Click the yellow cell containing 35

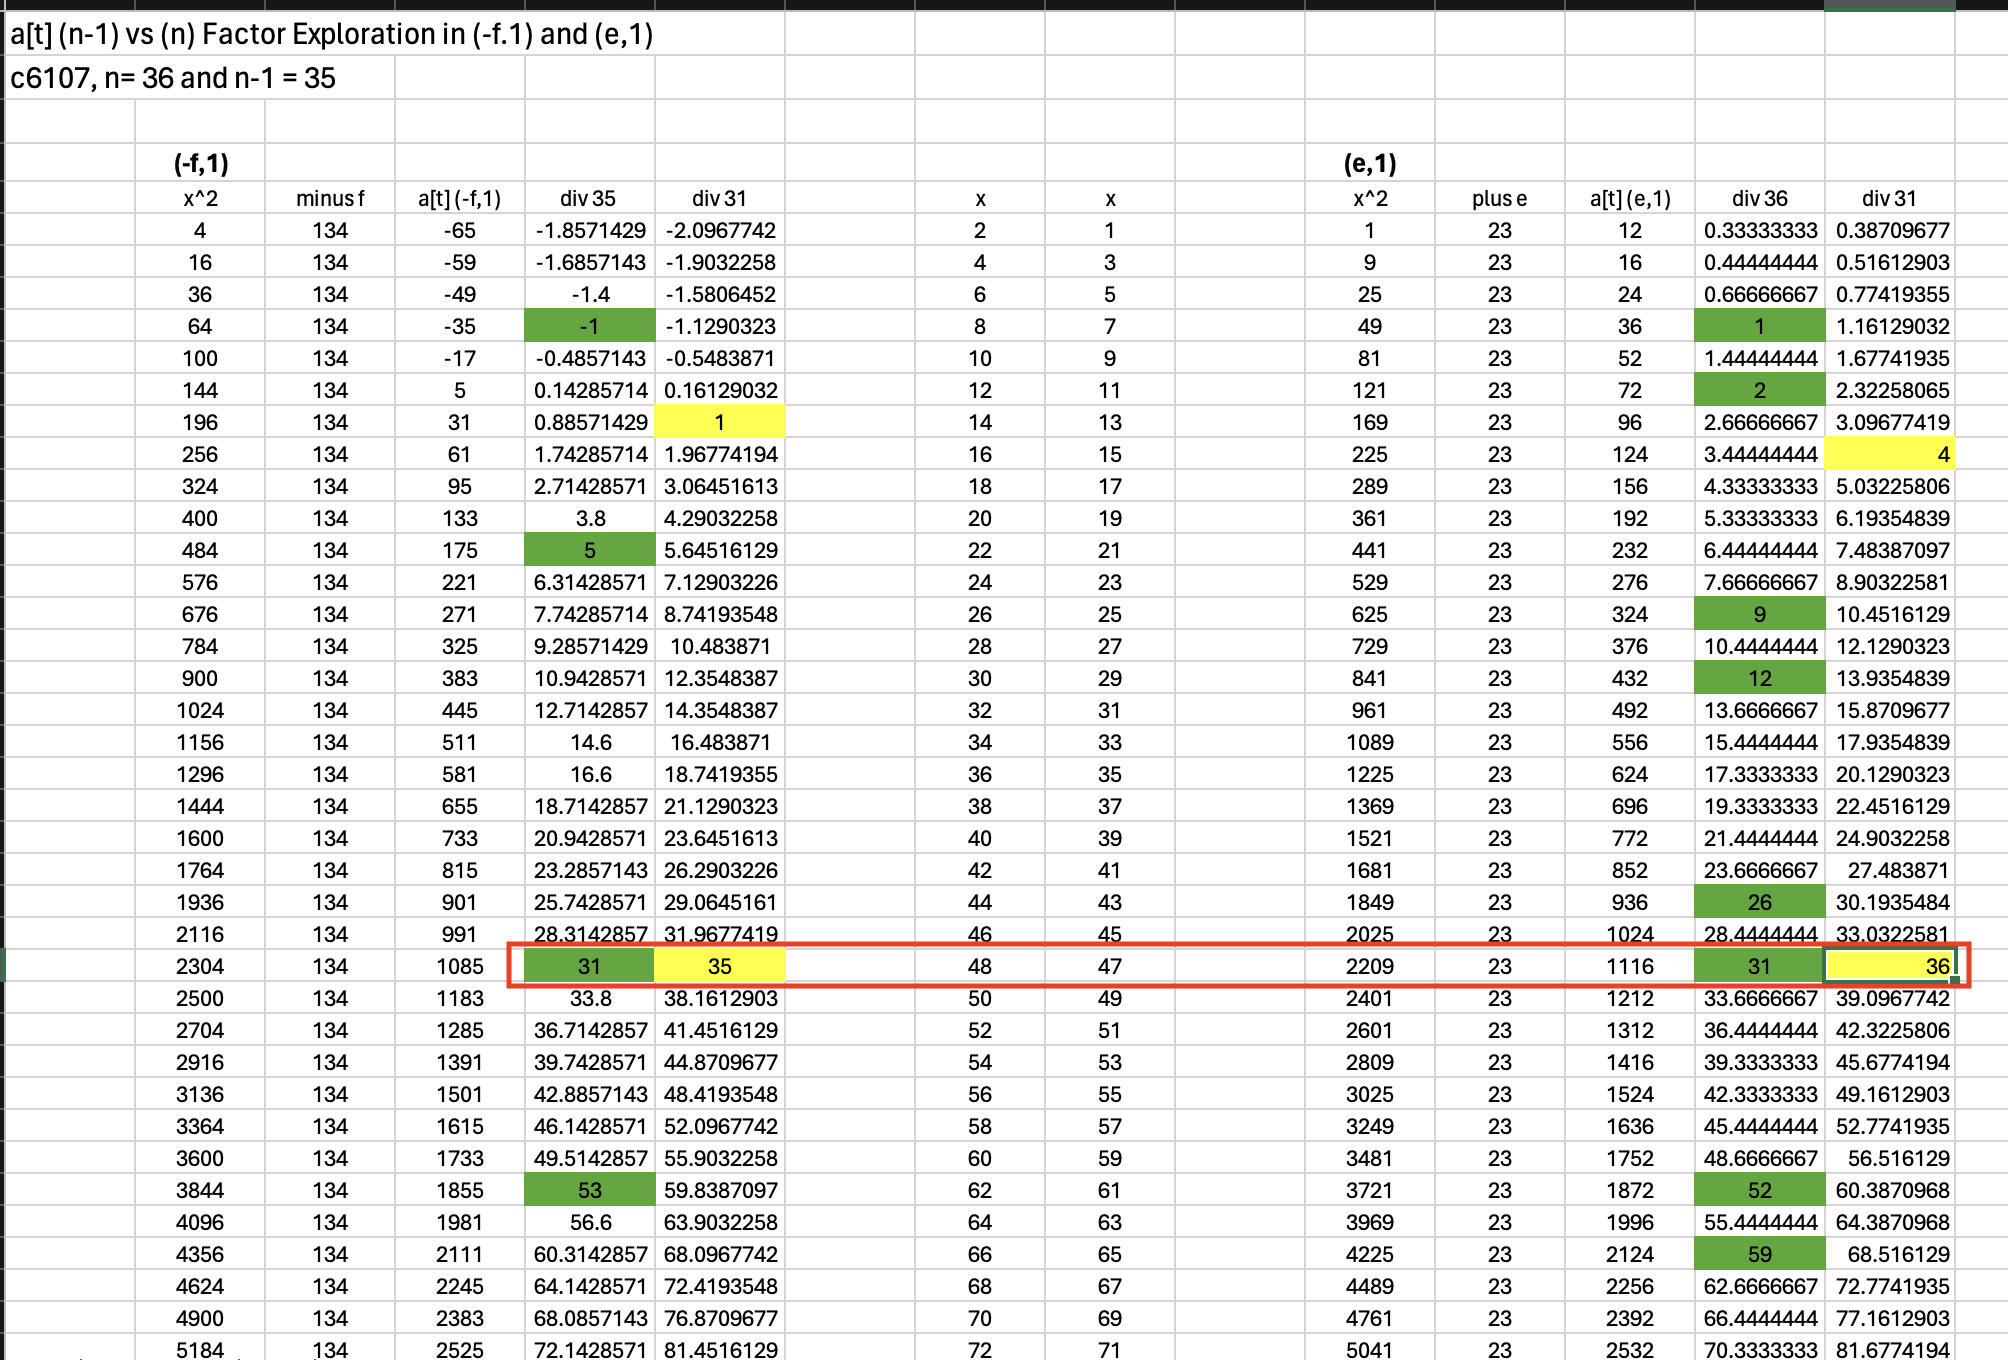(720, 966)
